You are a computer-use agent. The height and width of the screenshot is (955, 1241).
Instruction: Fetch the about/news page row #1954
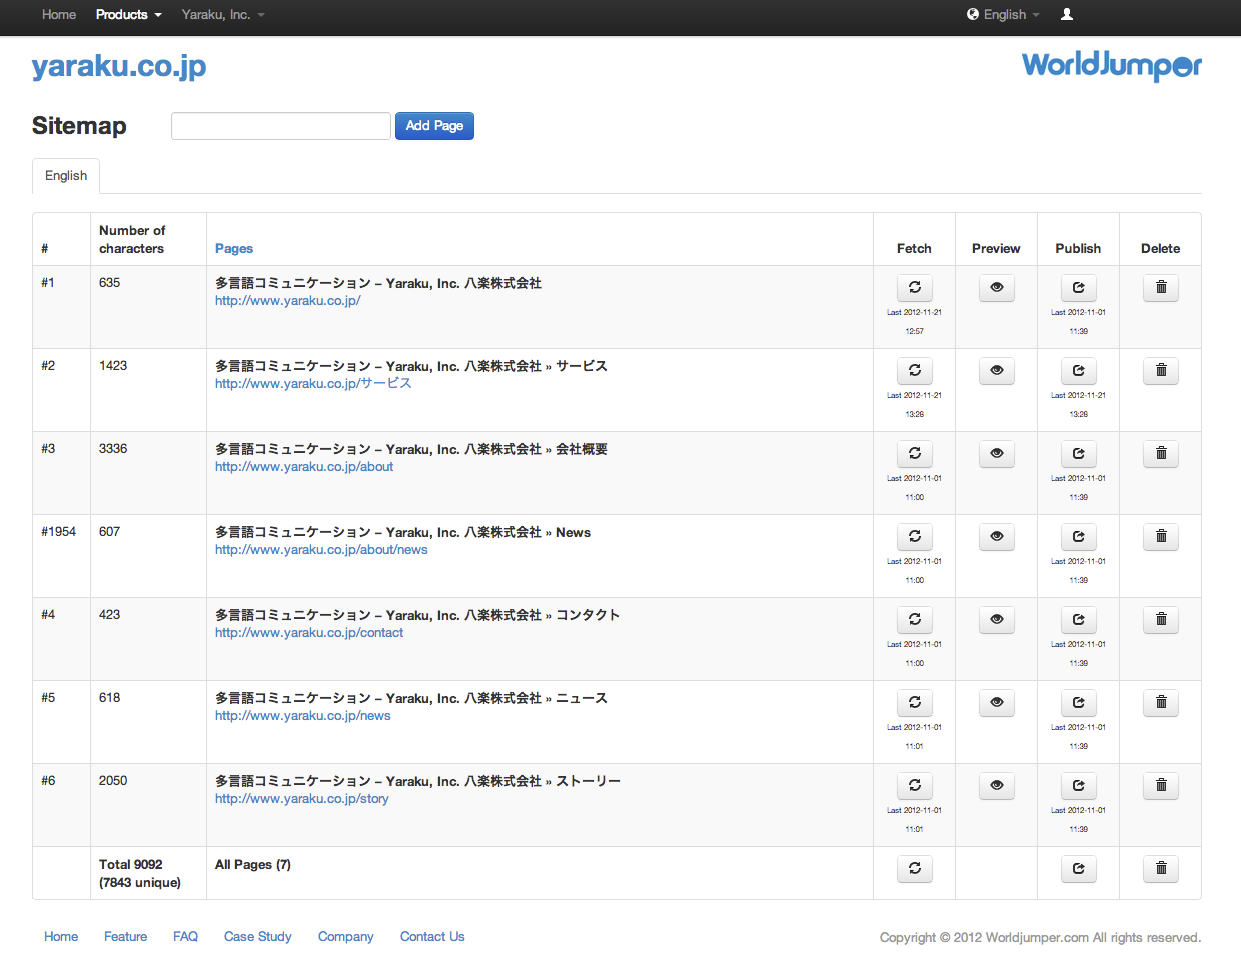coord(914,536)
